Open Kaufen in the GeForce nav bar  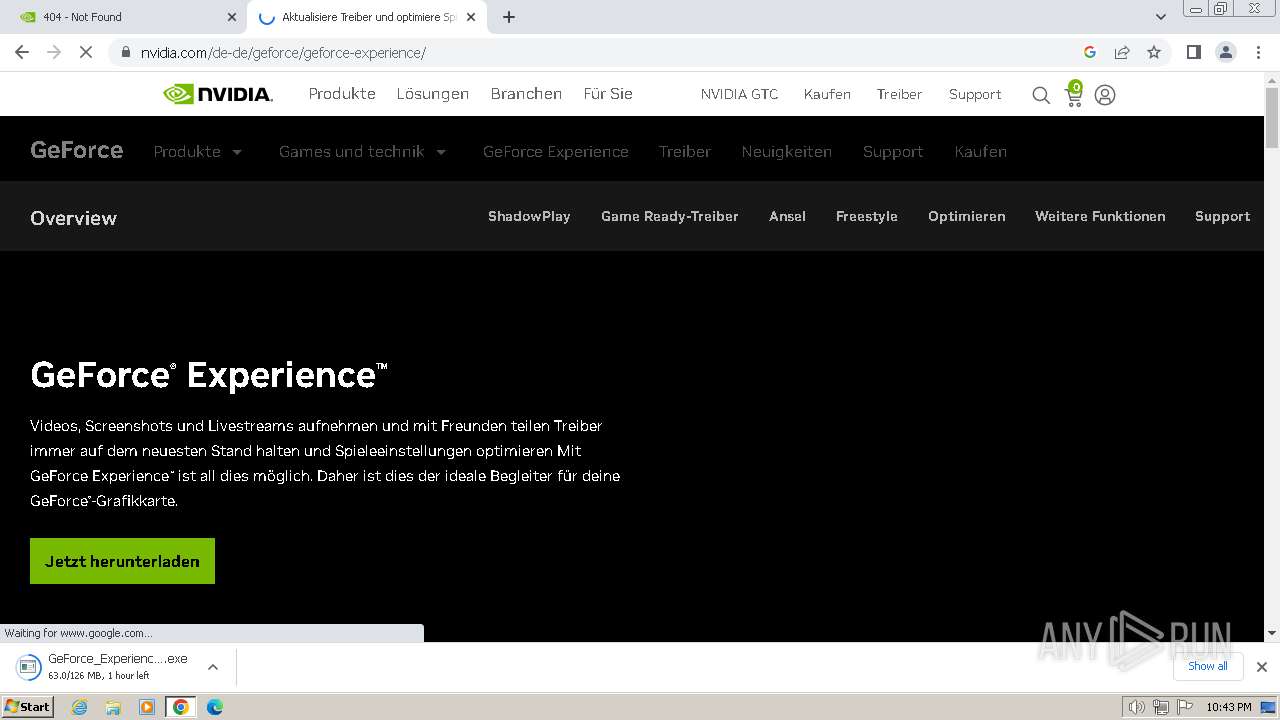[981, 152]
